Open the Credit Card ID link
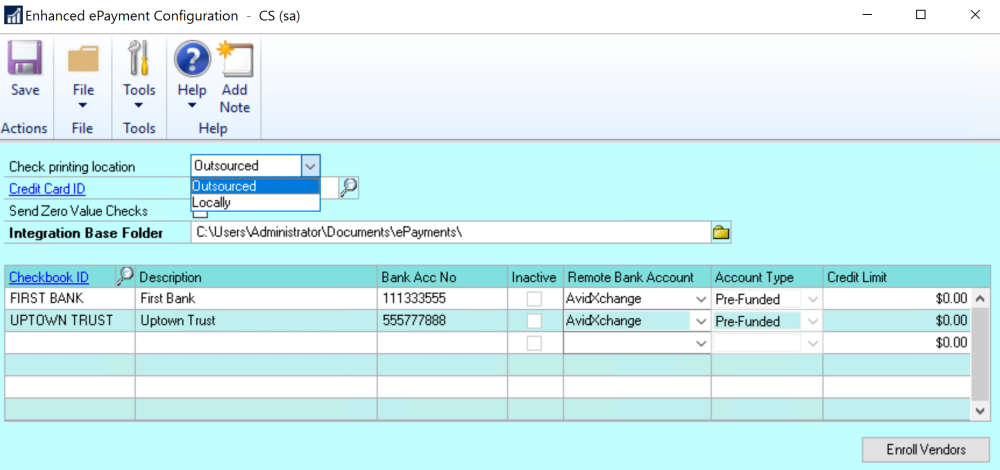The width and height of the screenshot is (1000, 470). click(x=47, y=189)
